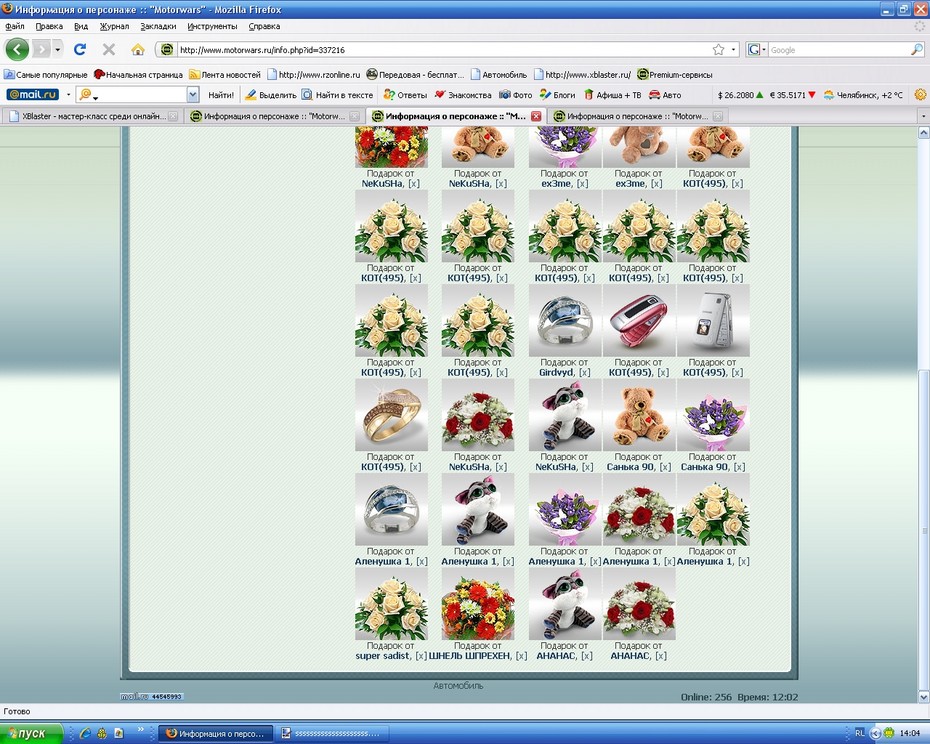This screenshot has width=930, height=744.
Task: Switch to the XBlaster tab
Action: click(93, 116)
